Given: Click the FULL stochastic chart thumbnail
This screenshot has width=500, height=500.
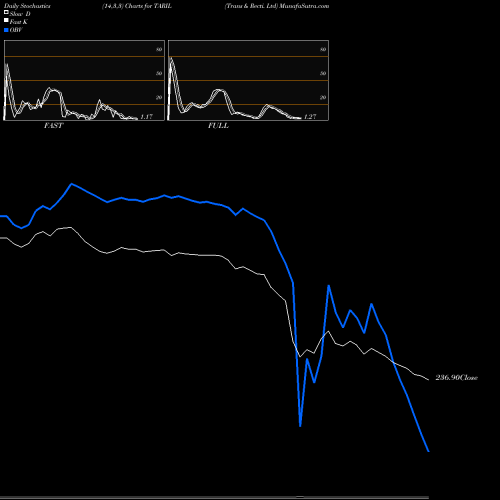Looking at the screenshot, I should [248, 80].
